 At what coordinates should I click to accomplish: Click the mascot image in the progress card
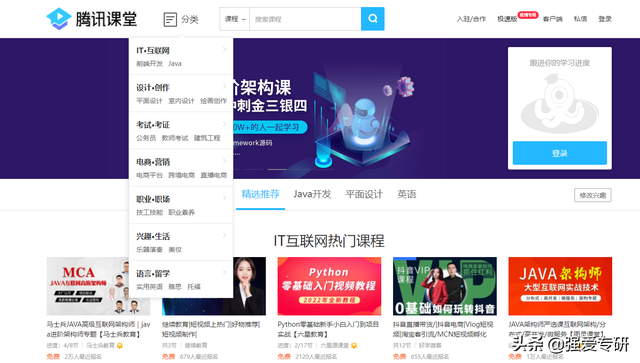coord(560,103)
